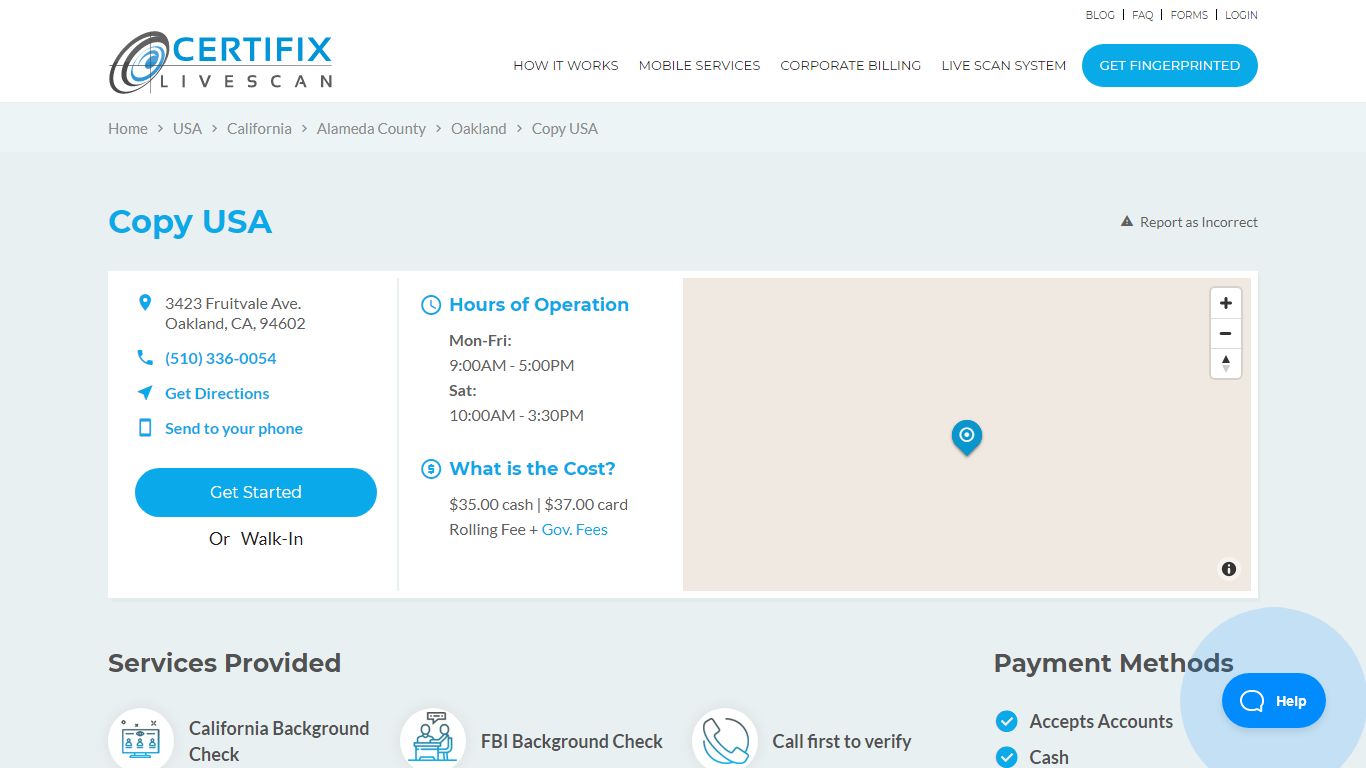Click the Copy USA page heading
The height and width of the screenshot is (768, 1366).
point(190,221)
